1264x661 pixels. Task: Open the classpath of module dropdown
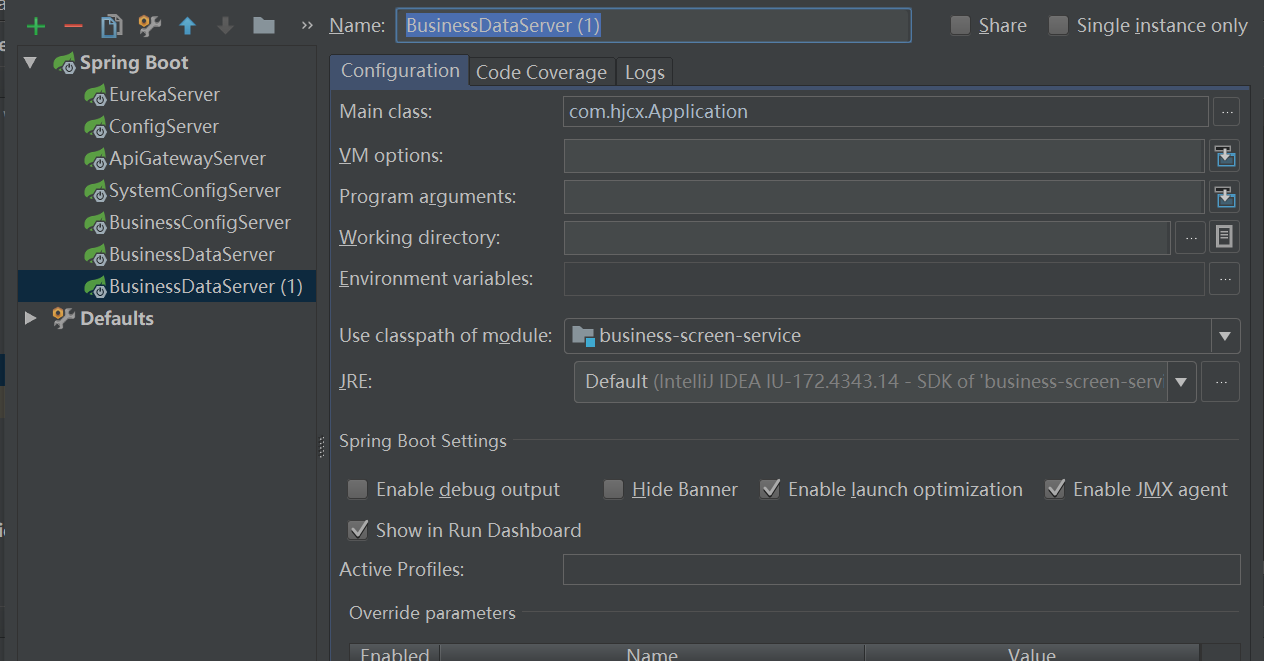point(1225,336)
